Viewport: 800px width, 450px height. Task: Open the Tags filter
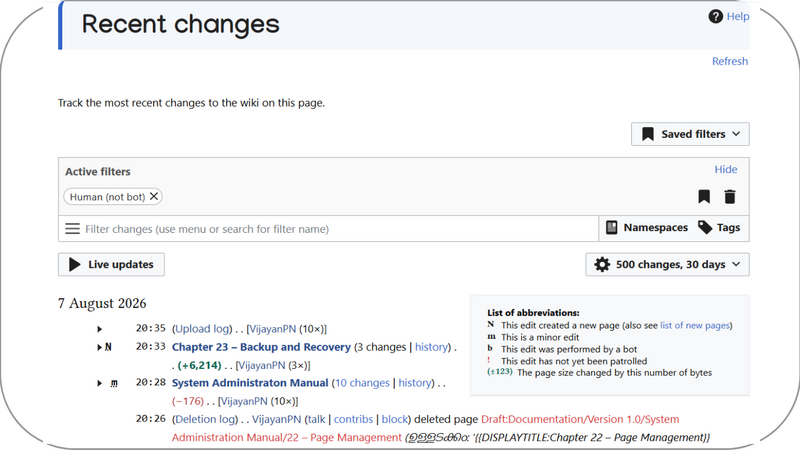coord(719,228)
